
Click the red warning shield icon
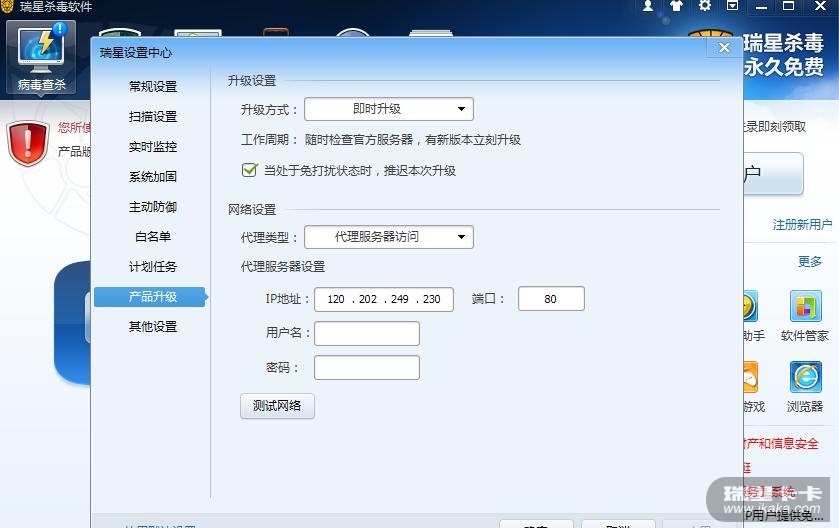[28, 143]
